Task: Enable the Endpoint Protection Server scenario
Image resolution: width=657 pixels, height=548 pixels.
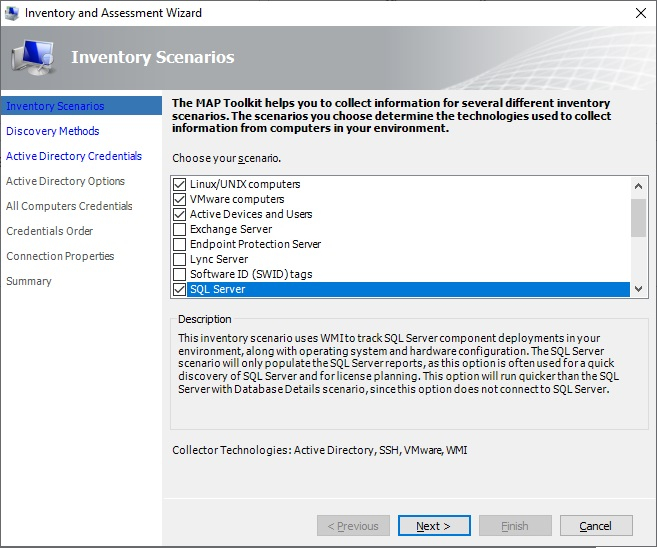Action: coord(179,244)
